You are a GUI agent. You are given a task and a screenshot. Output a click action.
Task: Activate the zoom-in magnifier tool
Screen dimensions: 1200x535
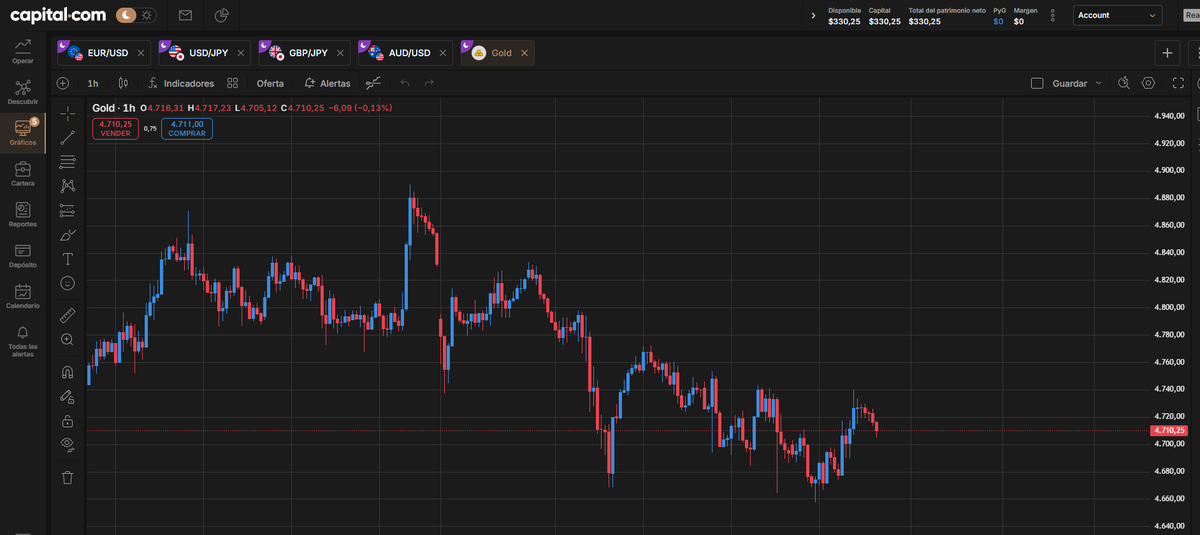pos(67,339)
